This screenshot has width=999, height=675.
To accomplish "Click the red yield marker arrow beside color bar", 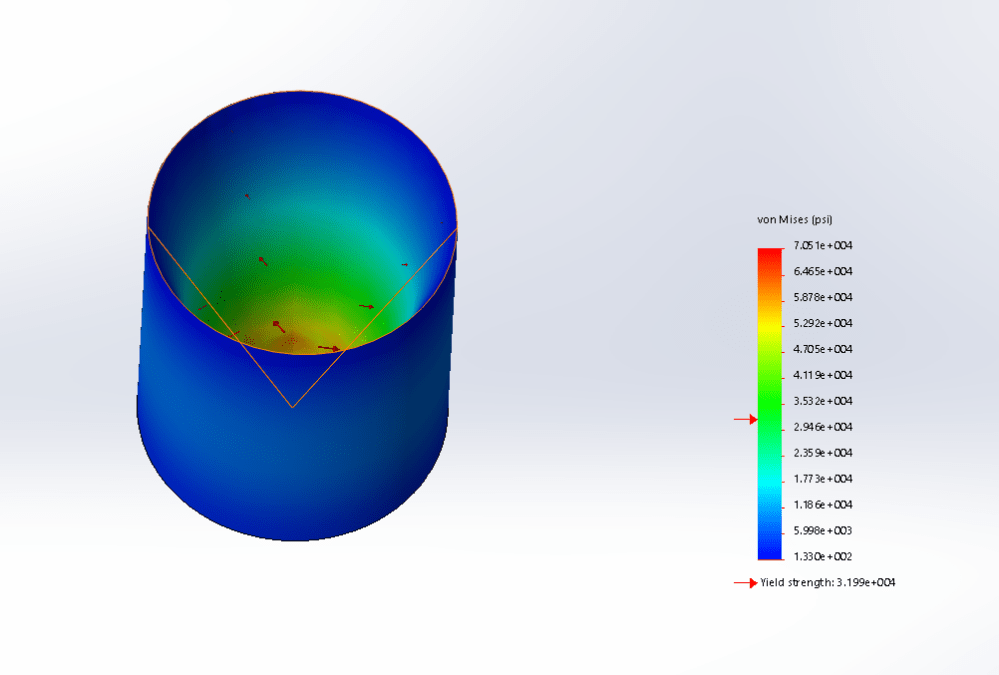I will (746, 420).
